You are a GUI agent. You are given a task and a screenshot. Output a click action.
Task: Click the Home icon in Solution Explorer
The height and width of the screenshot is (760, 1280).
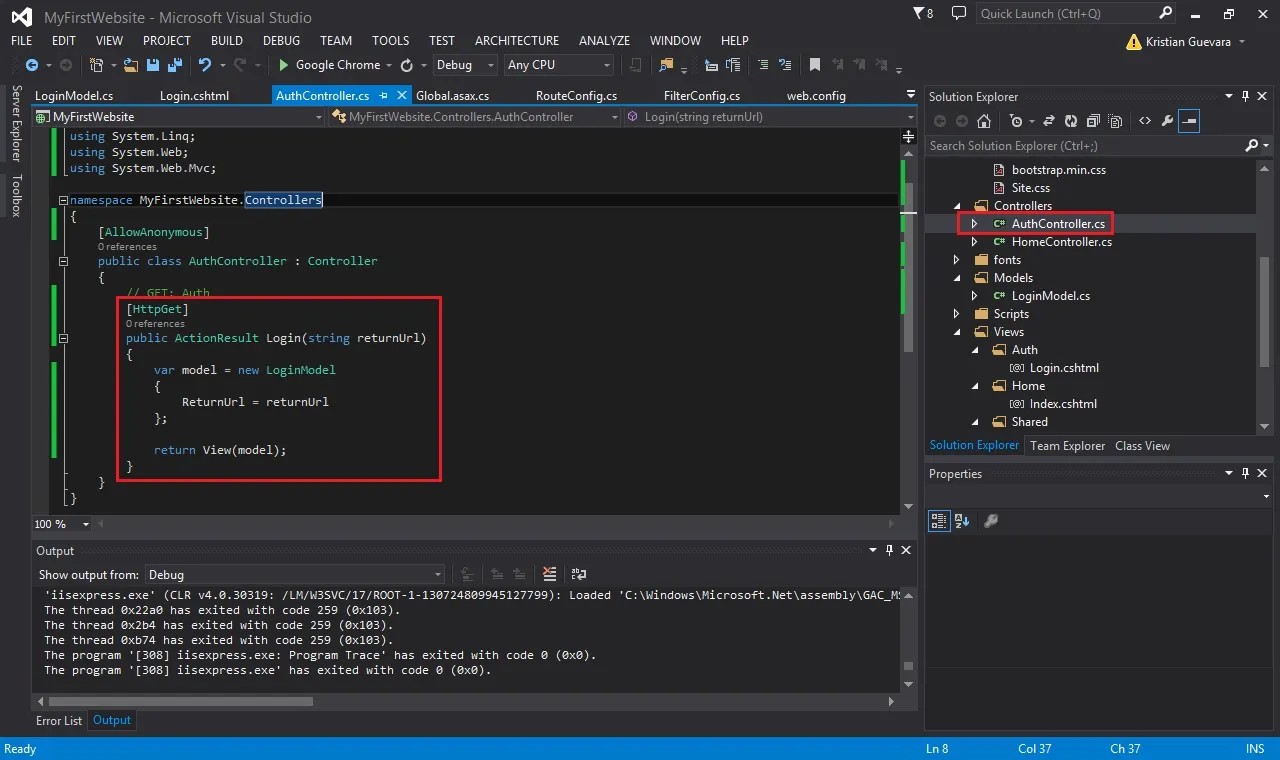pyautogui.click(x=984, y=121)
